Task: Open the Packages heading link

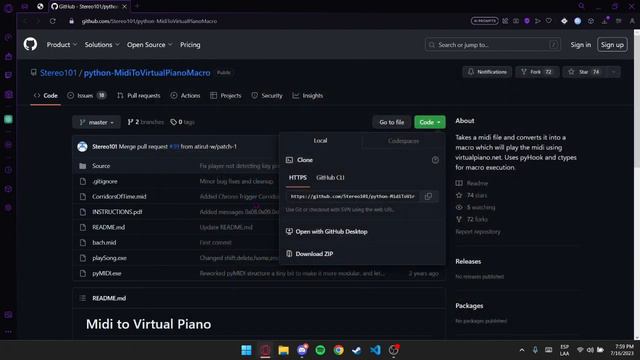Action: [x=469, y=306]
